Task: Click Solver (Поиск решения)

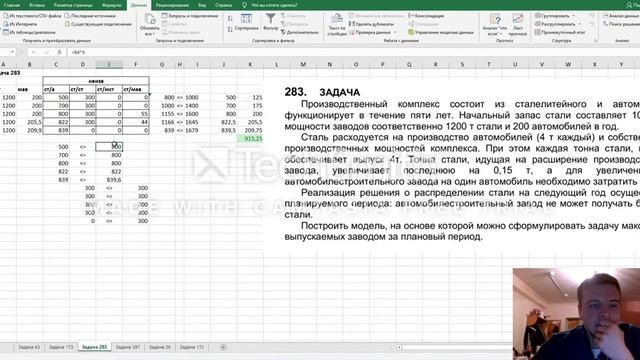Action: [622, 24]
